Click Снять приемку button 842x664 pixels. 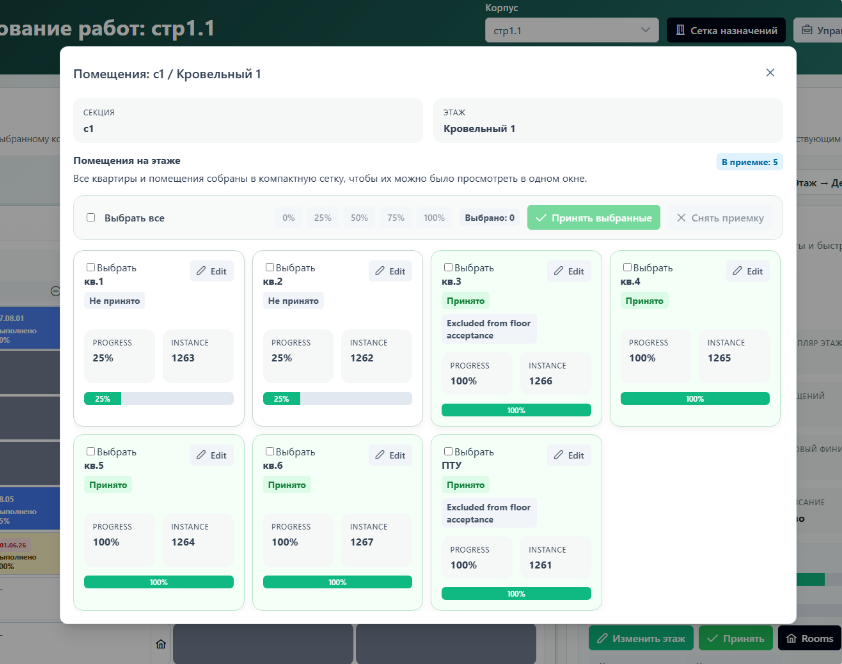[x=720, y=217]
